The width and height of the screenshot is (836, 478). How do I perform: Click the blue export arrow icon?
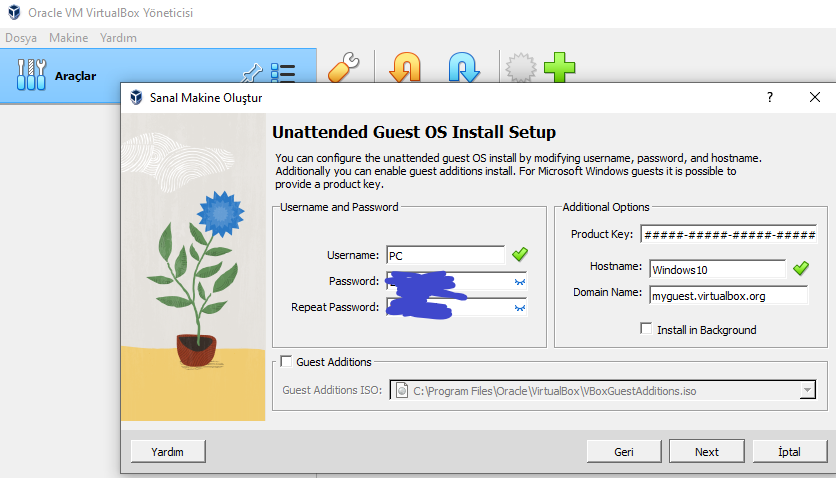tap(464, 68)
